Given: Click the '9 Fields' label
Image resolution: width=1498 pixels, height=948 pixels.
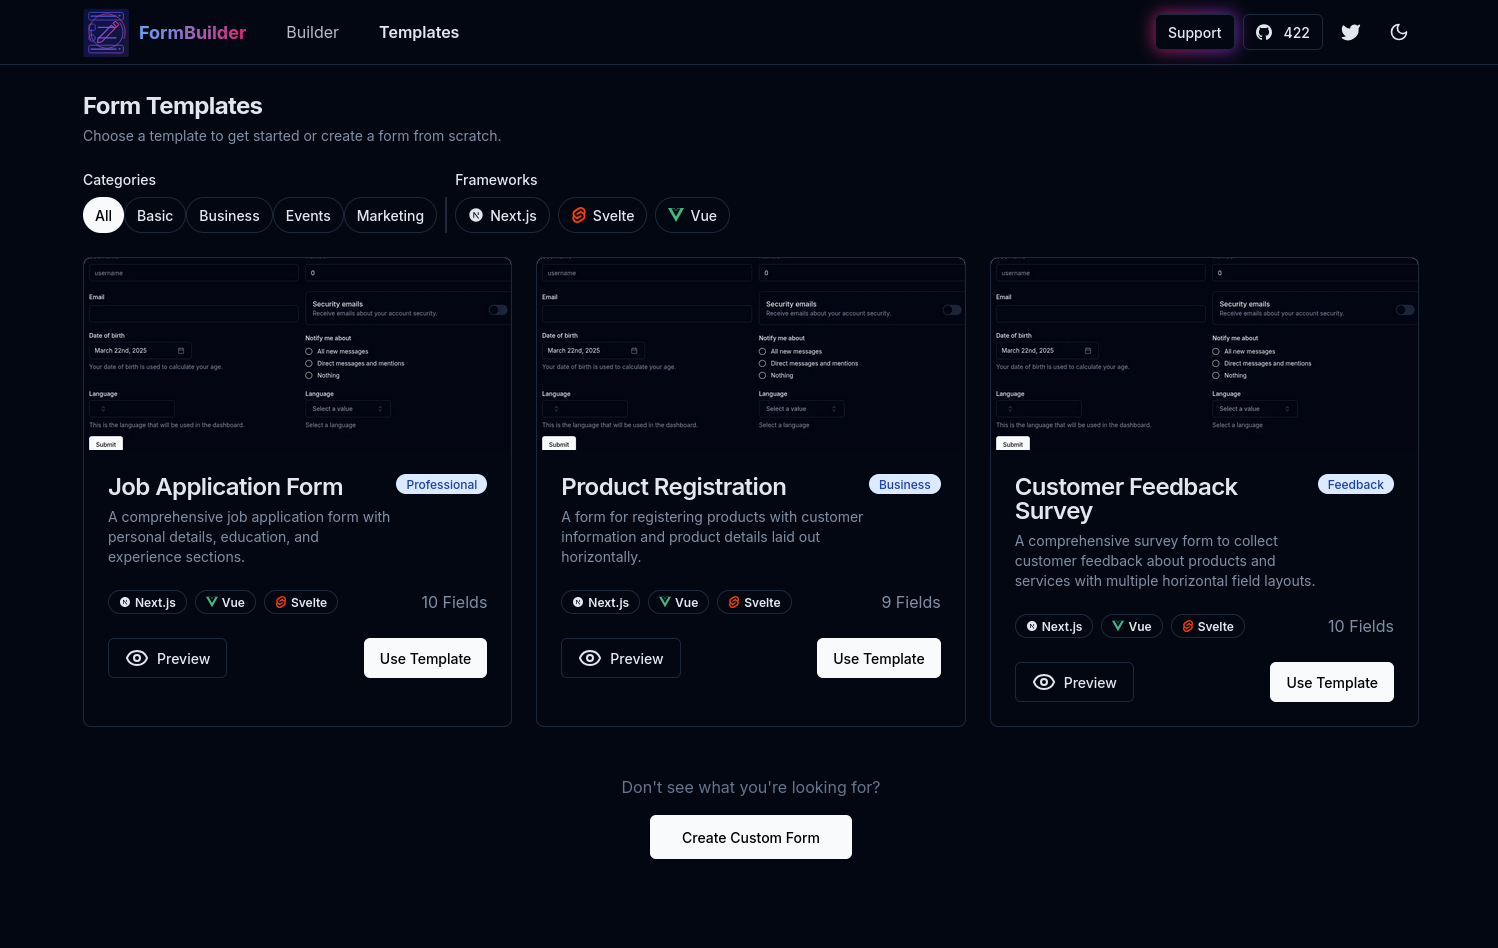Looking at the screenshot, I should [x=911, y=602].
